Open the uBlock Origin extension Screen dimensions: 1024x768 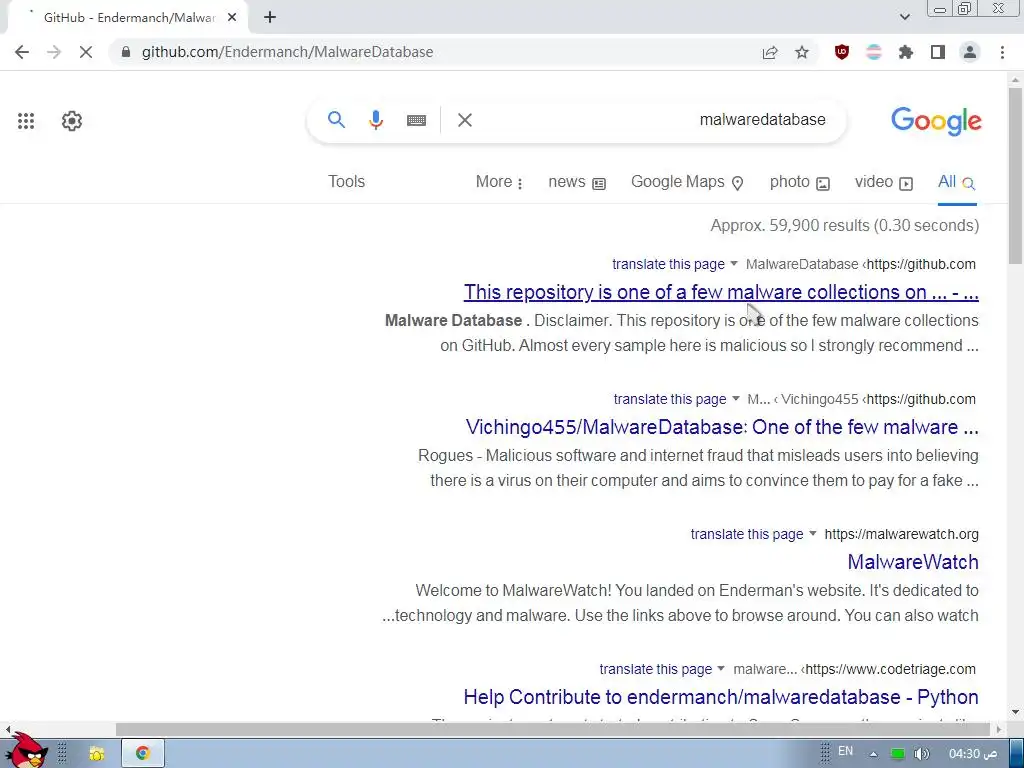(x=842, y=52)
